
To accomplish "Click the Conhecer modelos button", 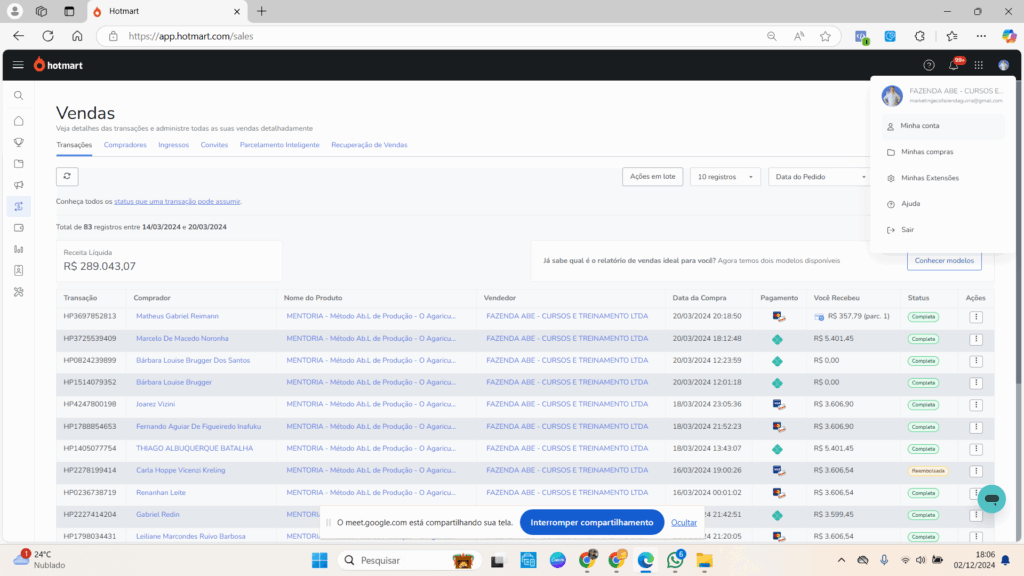I will point(944,261).
